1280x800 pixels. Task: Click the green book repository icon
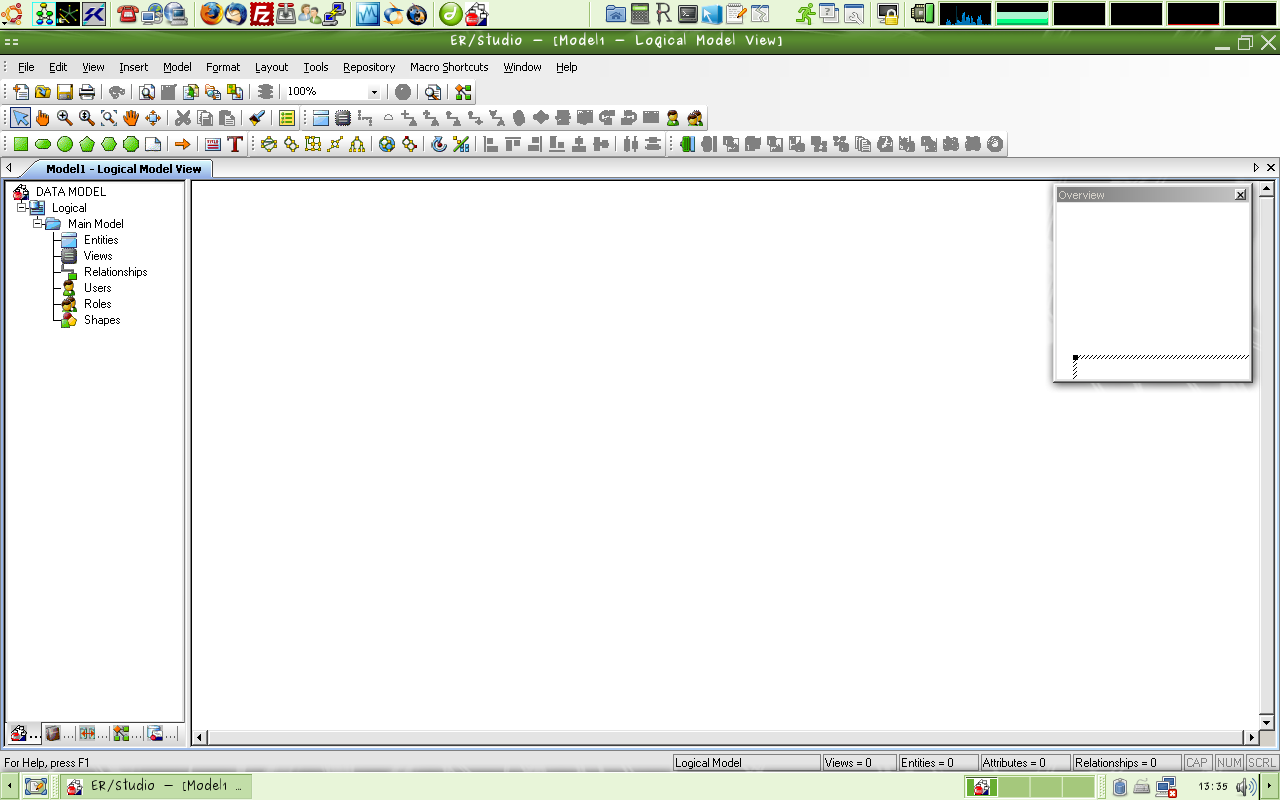pos(687,144)
